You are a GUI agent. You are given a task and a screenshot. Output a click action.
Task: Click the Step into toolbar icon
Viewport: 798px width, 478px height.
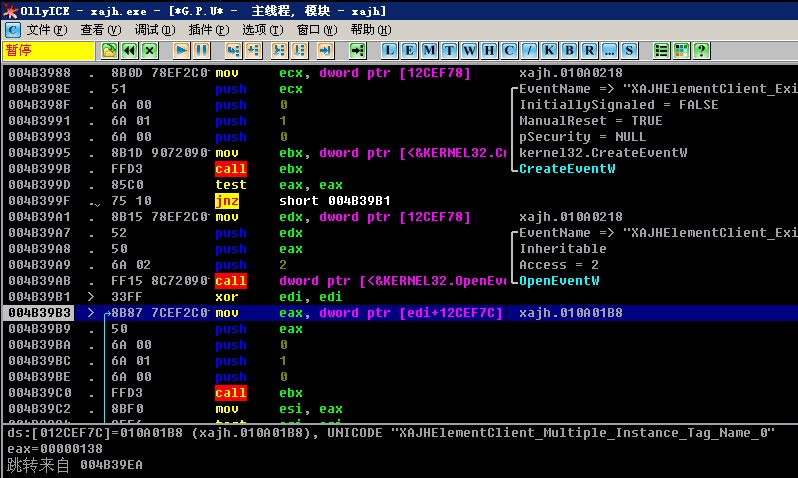pyautogui.click(x=233, y=50)
